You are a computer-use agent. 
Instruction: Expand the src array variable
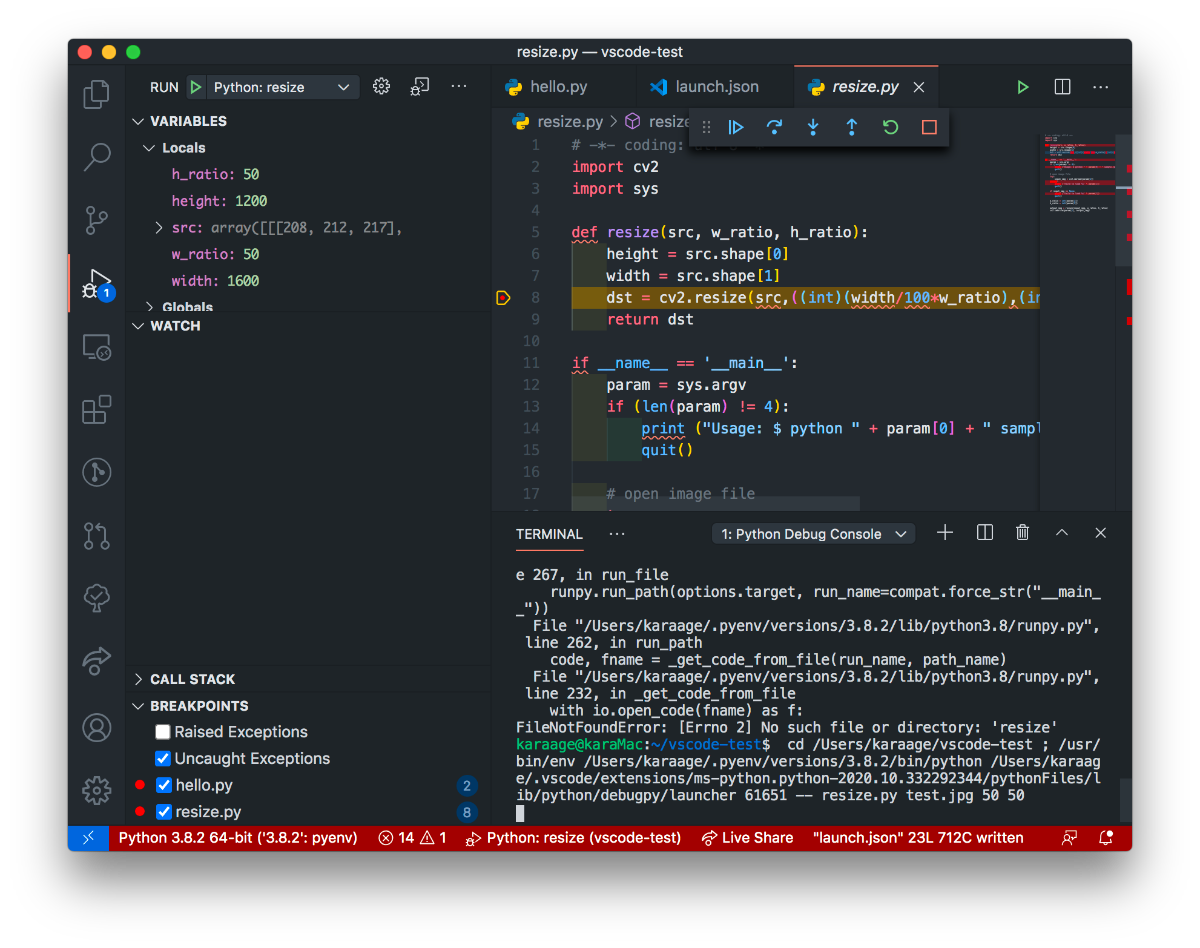point(159,228)
